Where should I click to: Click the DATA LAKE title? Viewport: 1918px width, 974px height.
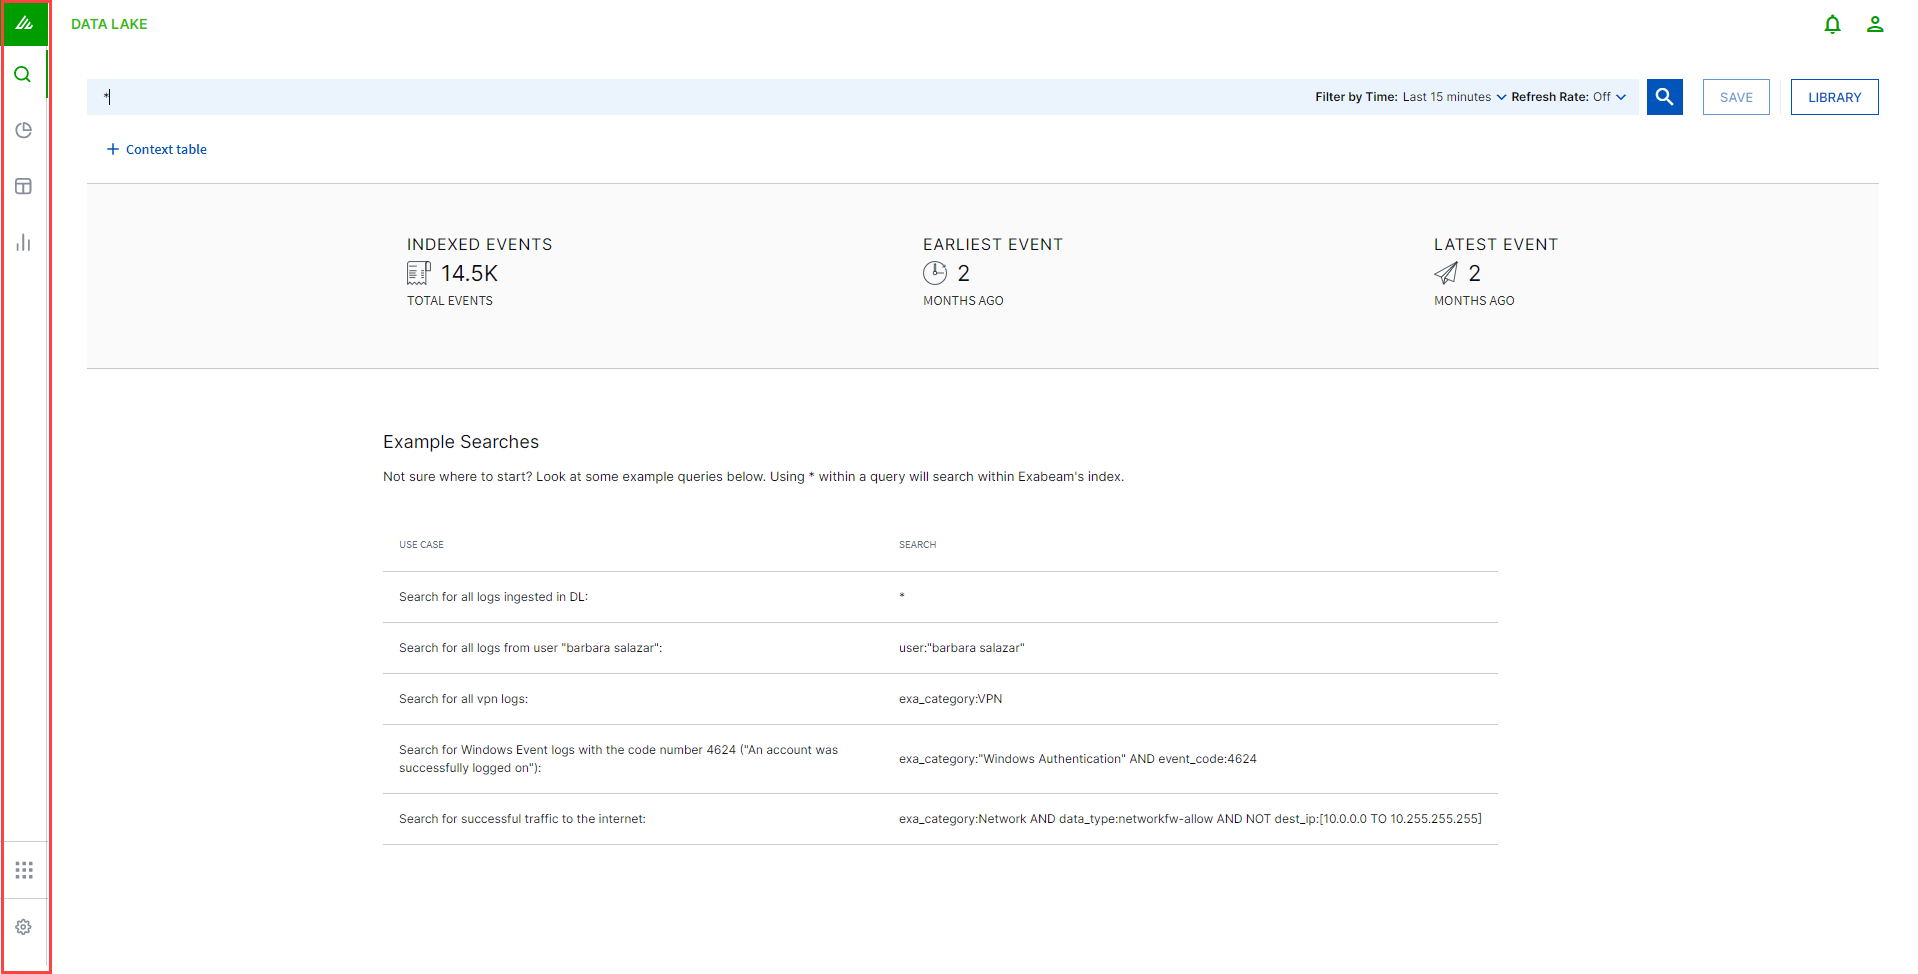pos(109,24)
